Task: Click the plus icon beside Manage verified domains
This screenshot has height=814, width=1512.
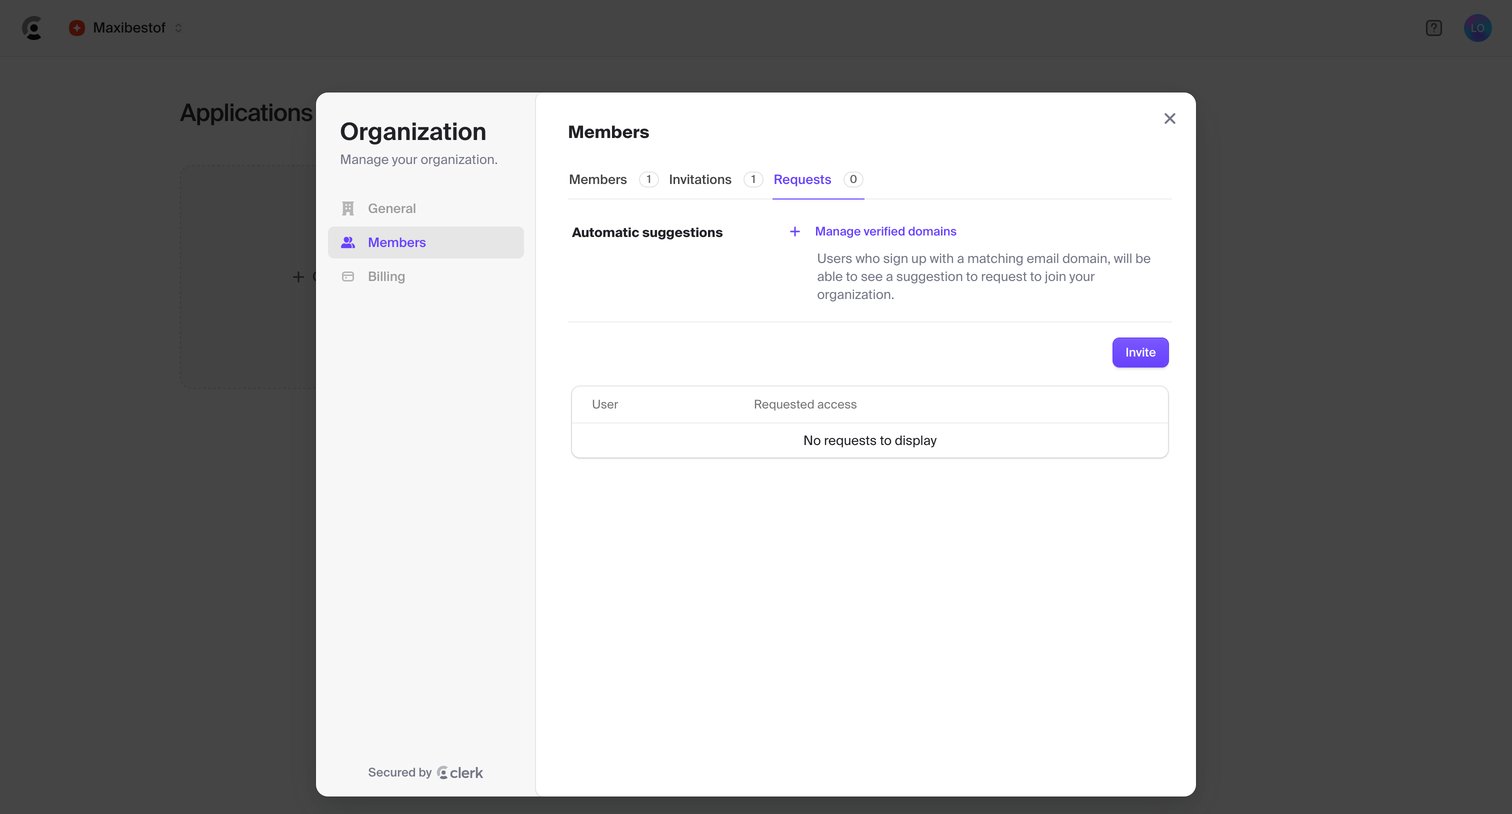Action: point(795,232)
